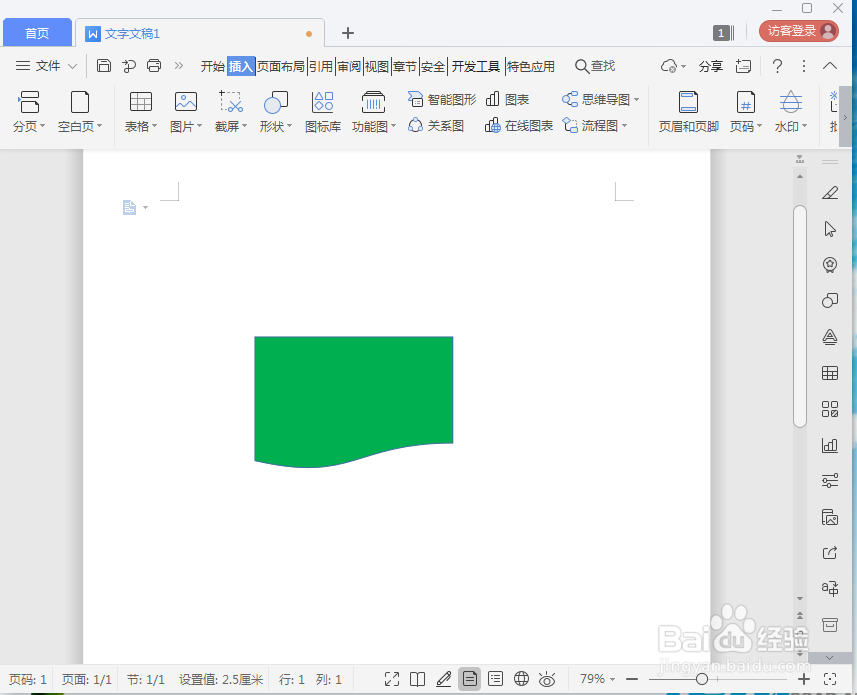Switch to web layout view
Screen dimensions: 857x695
click(x=521, y=679)
